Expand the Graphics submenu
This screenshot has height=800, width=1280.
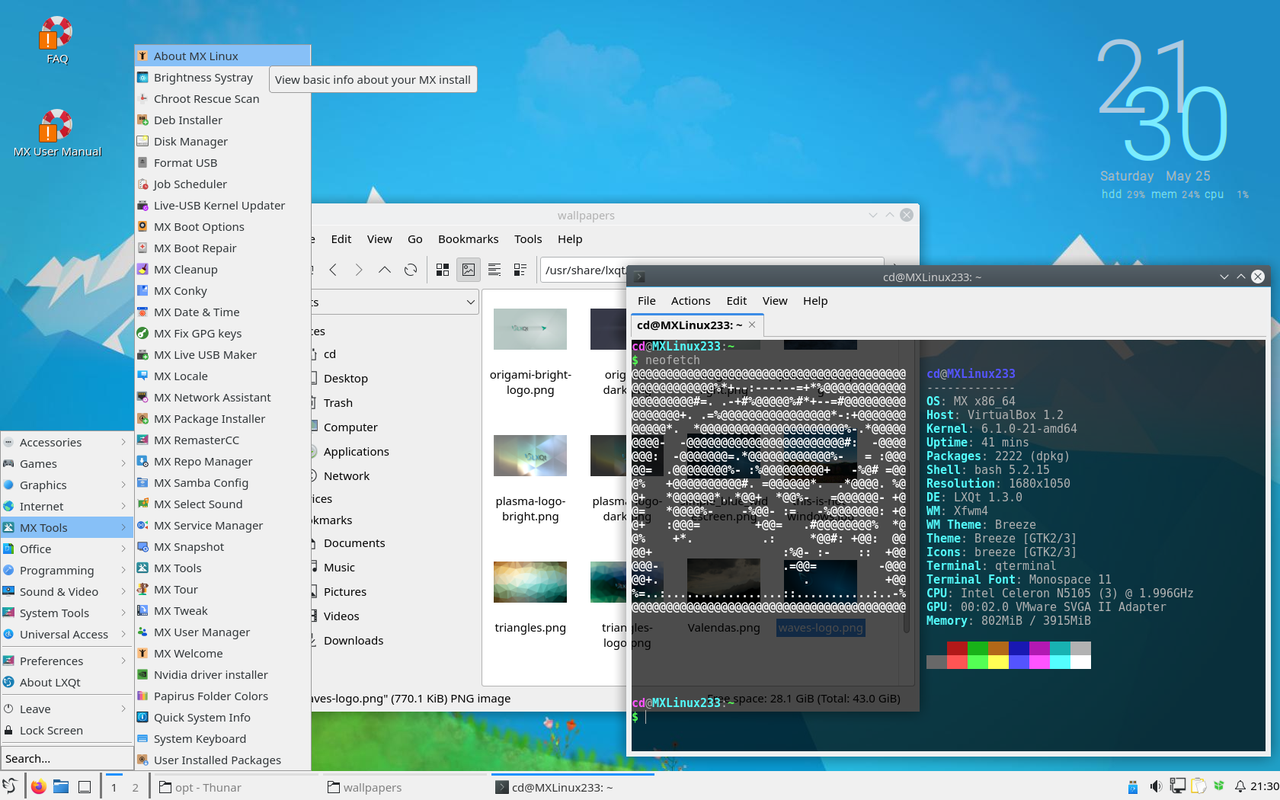click(66, 485)
